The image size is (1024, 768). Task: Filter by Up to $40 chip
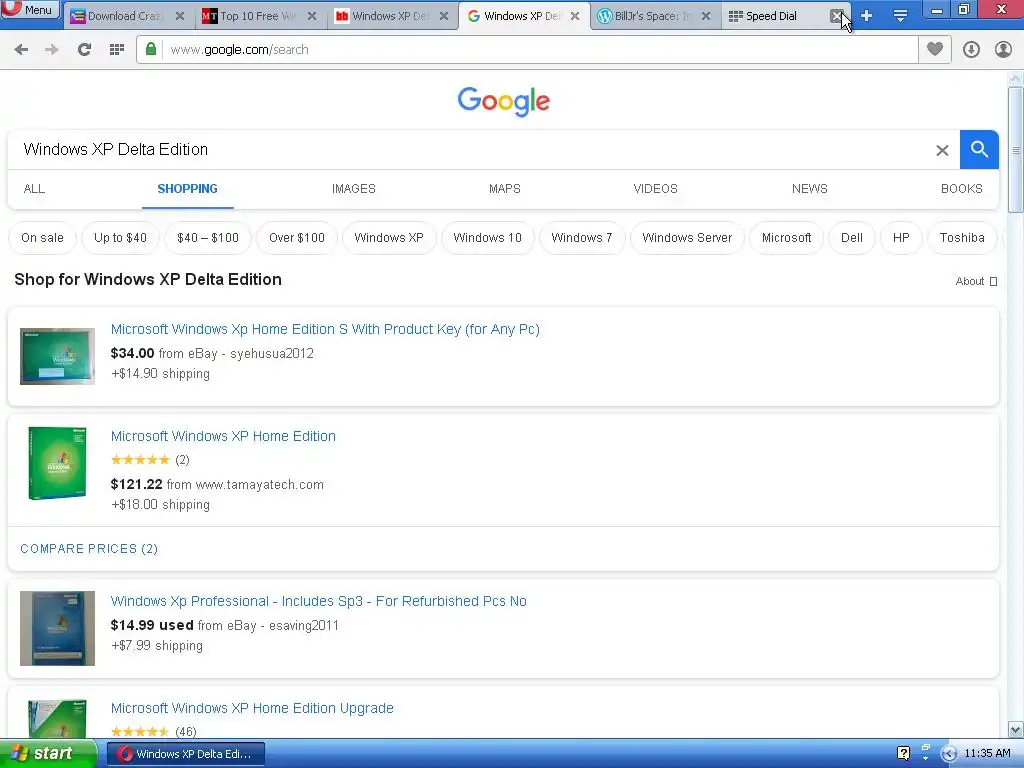pyautogui.click(x=120, y=238)
